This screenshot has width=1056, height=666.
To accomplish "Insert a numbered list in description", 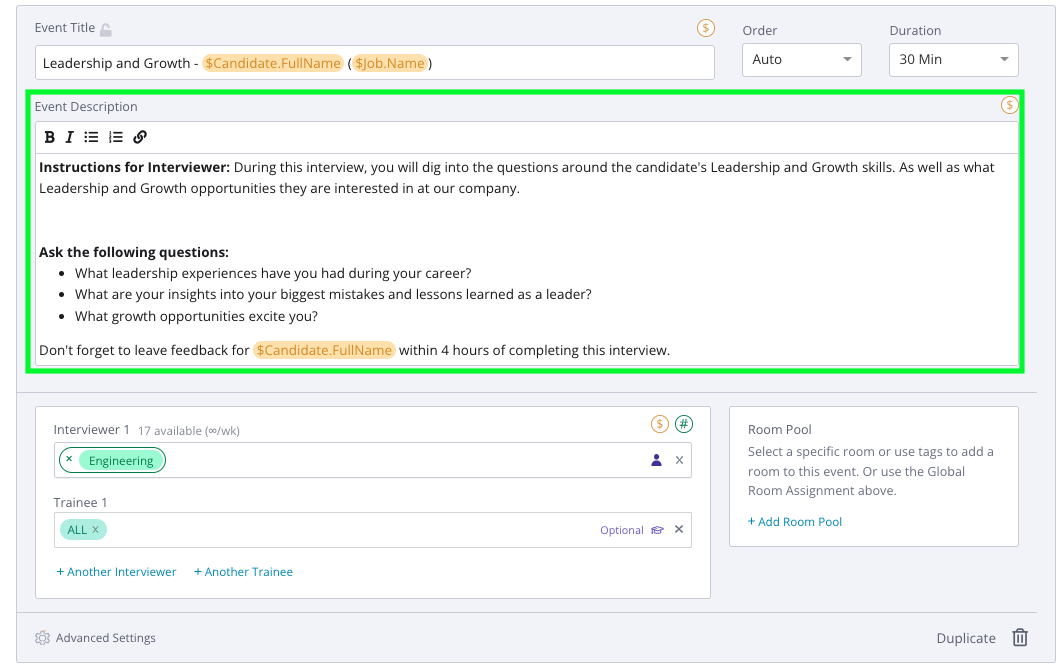I will (x=116, y=137).
